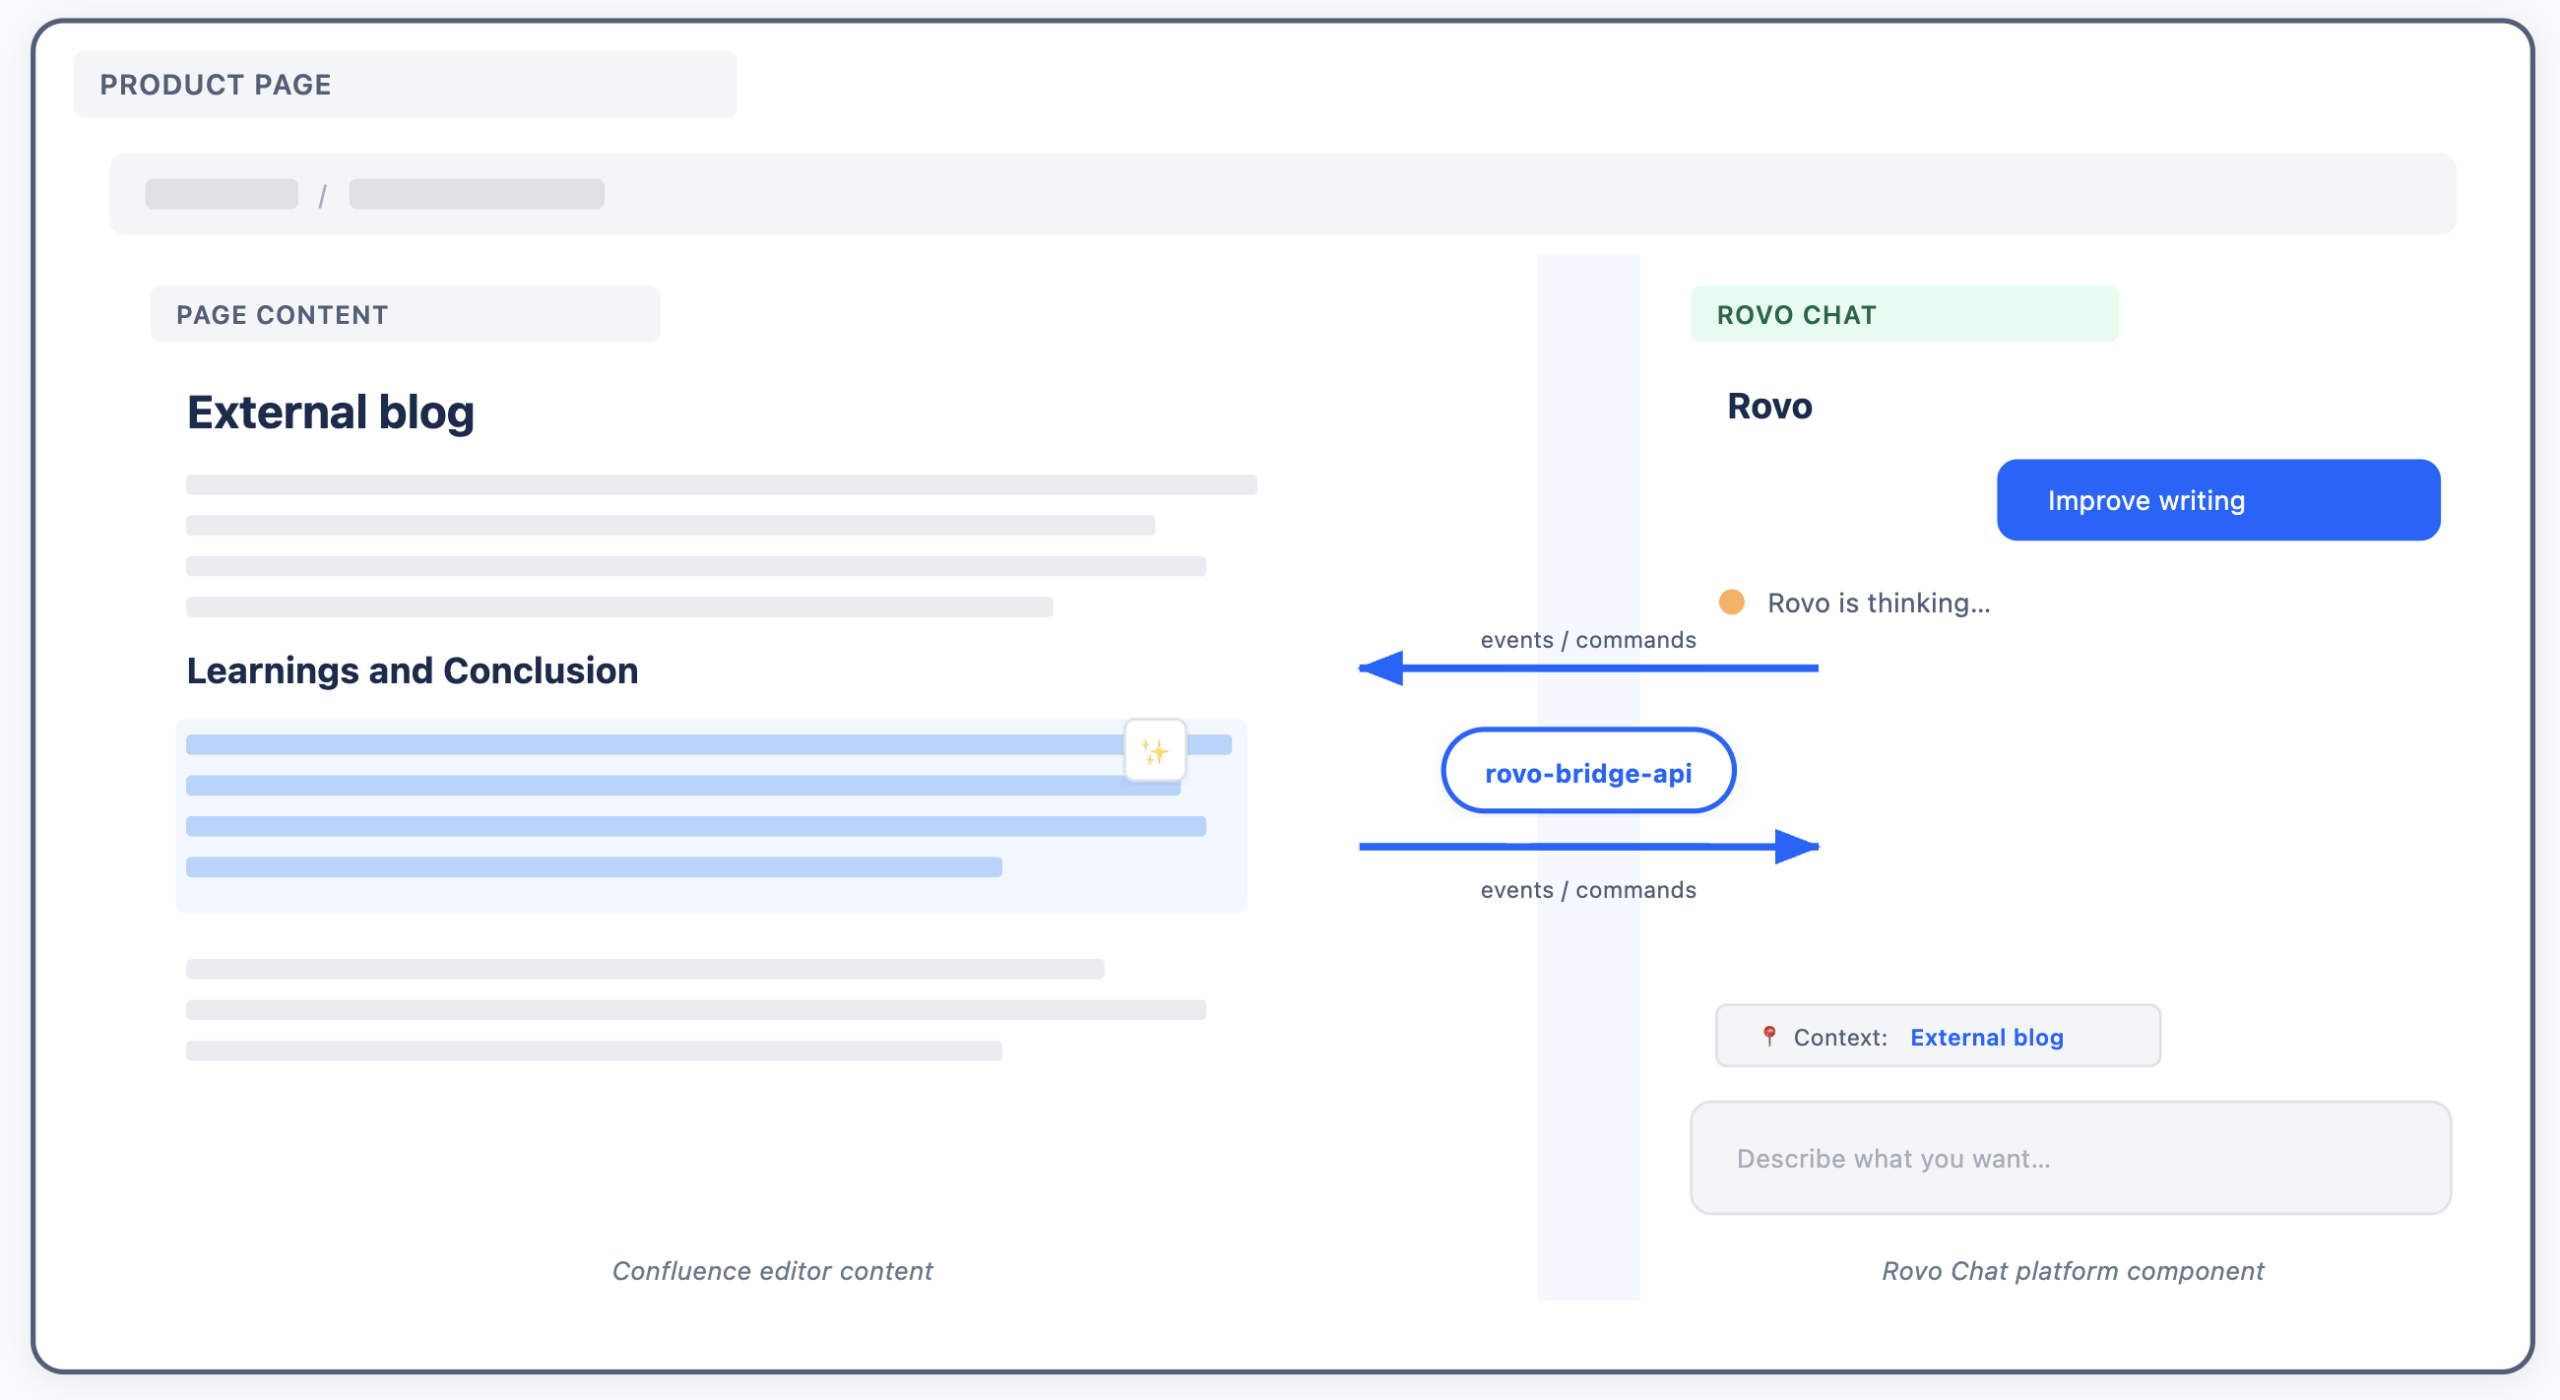Select the PAGE CONTENT label
This screenshot has height=1400, width=2560.
[282, 315]
